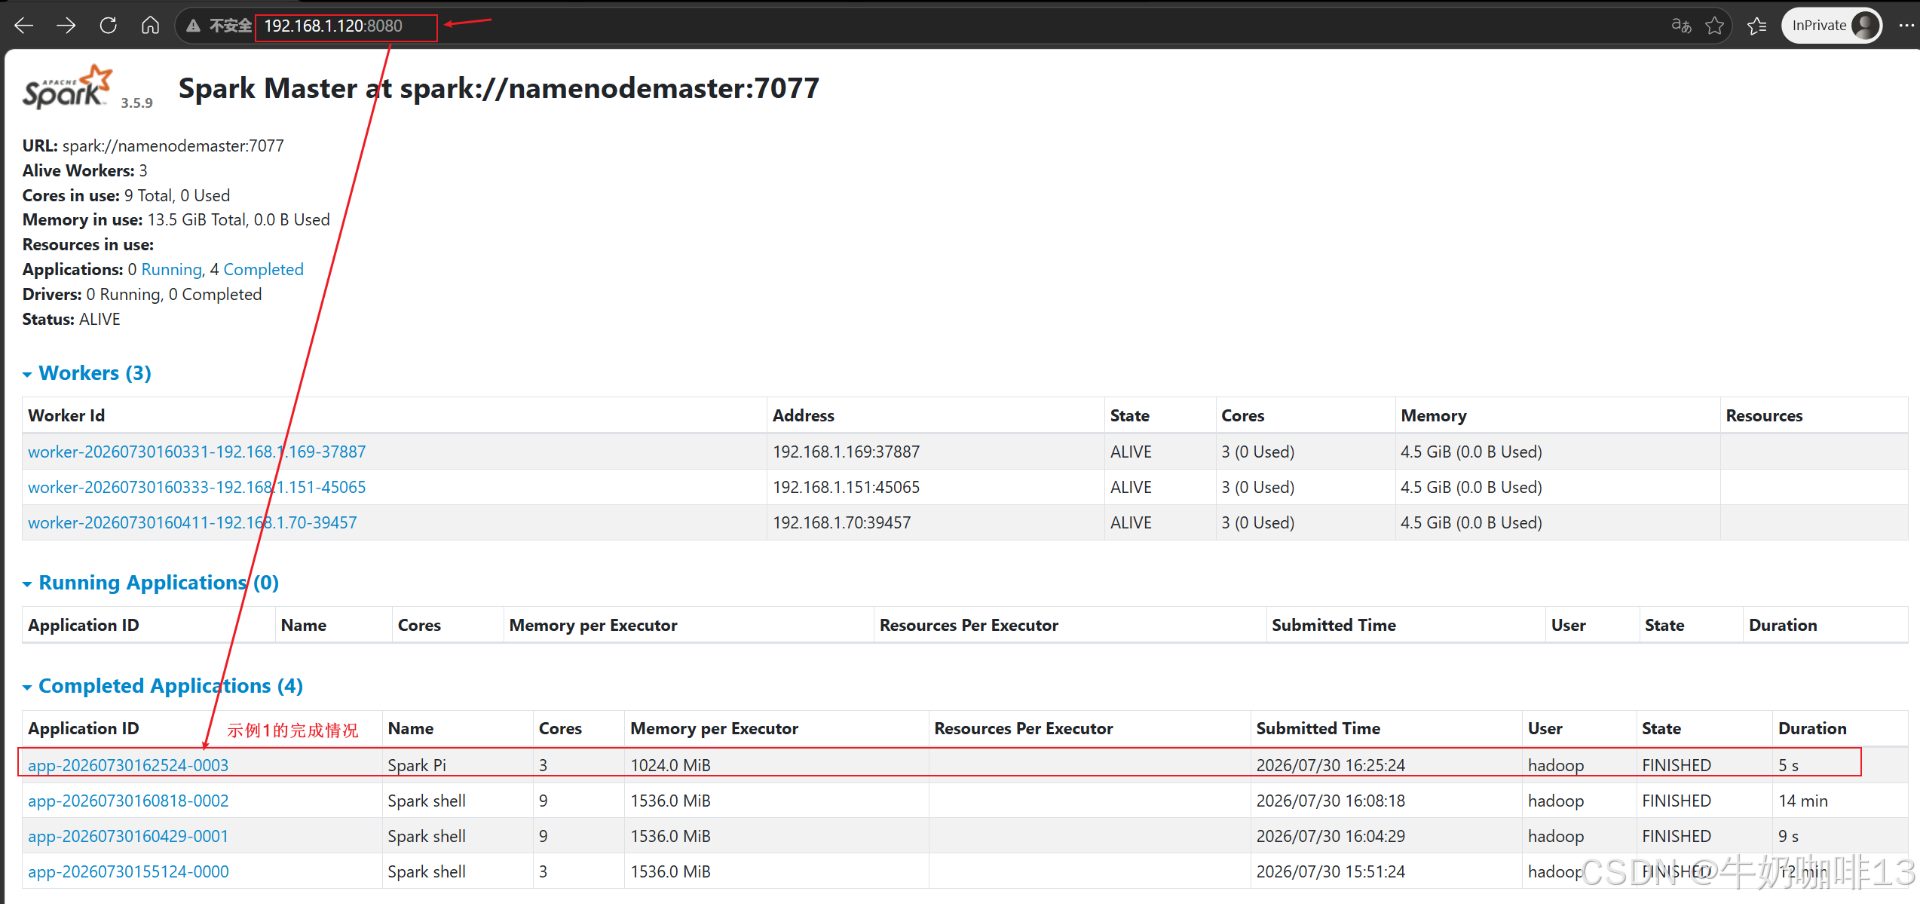This screenshot has height=904, width=1920.
Task: Open worker-20260730160333-192.168.1.151-45065 link
Action: point(197,488)
